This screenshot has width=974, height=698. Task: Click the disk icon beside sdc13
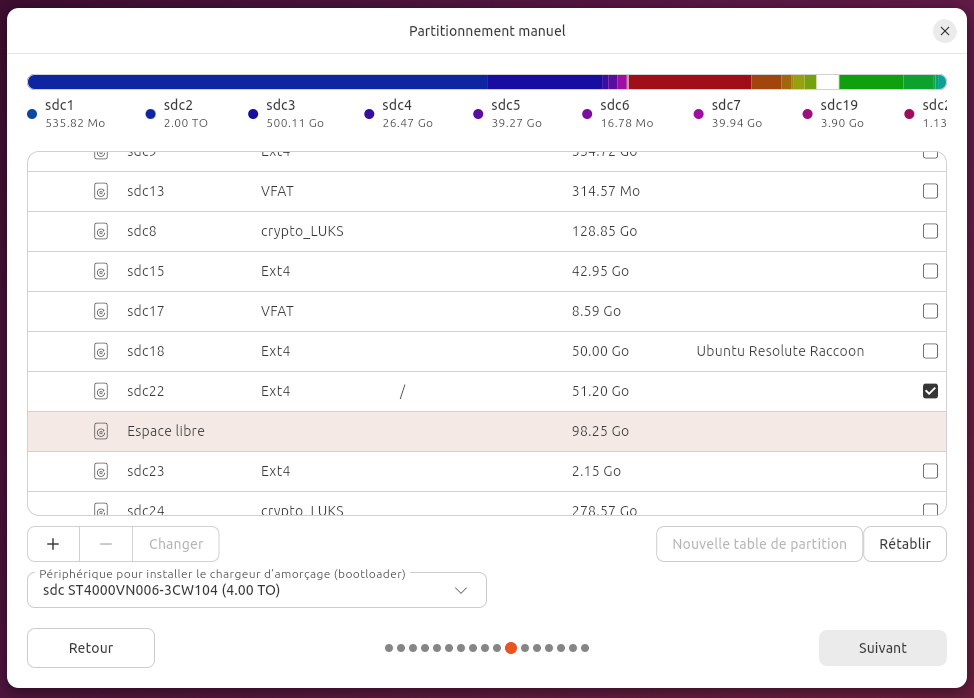tap(101, 191)
